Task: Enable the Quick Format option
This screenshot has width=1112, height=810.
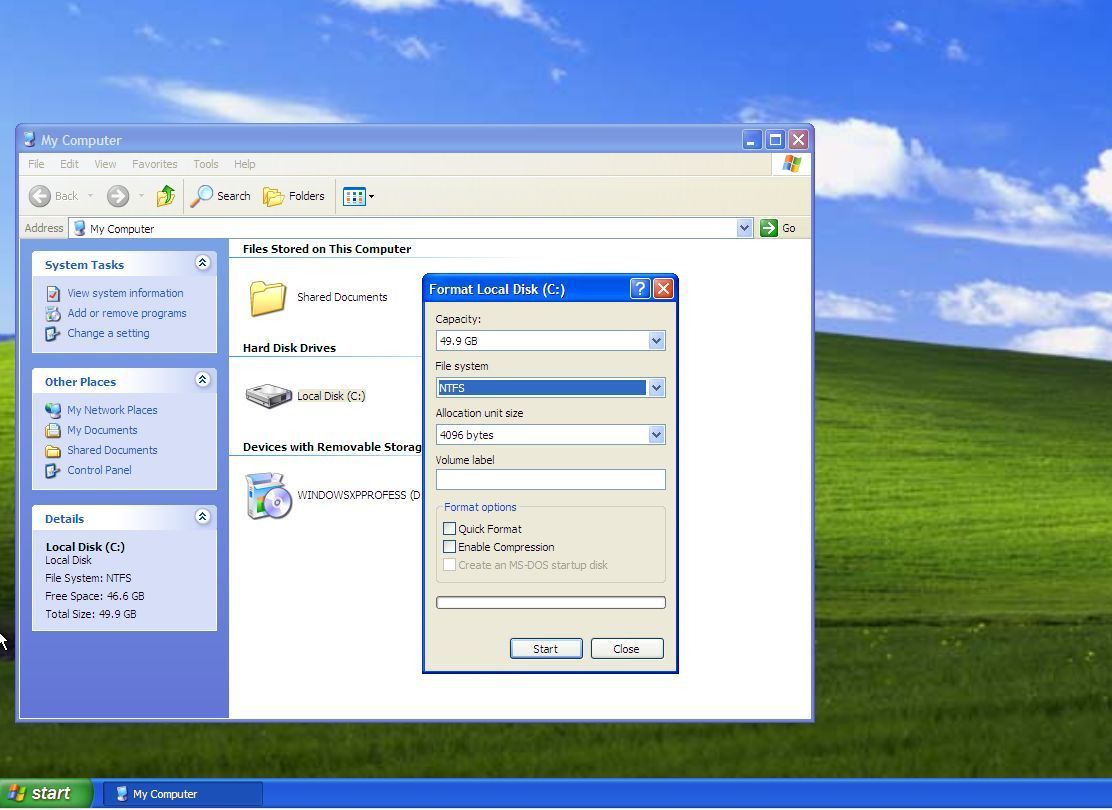Action: point(450,528)
